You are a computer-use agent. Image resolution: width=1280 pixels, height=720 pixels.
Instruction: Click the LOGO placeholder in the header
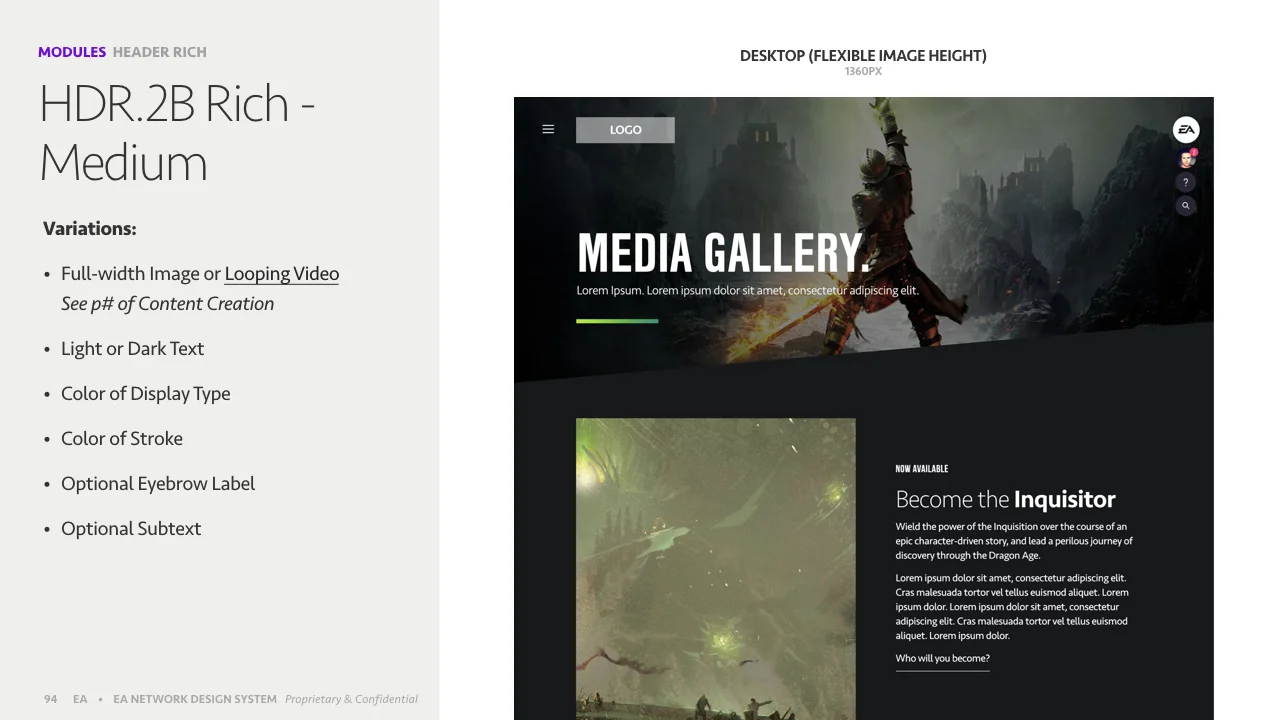(625, 130)
